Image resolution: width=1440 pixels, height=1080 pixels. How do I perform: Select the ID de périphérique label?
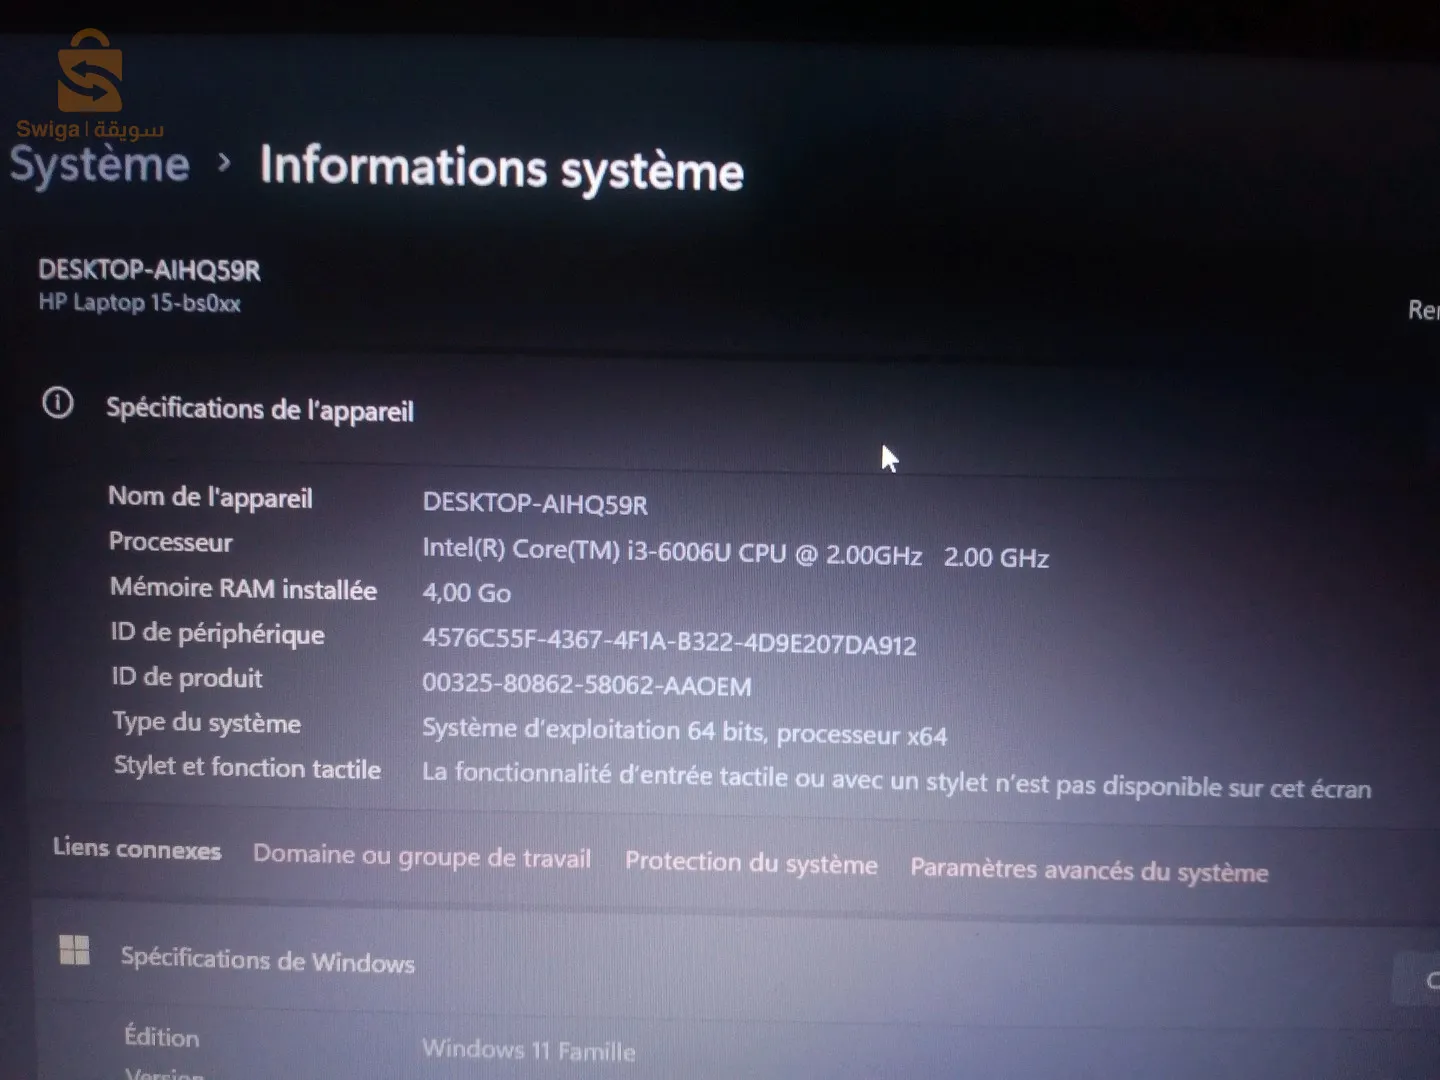point(217,634)
